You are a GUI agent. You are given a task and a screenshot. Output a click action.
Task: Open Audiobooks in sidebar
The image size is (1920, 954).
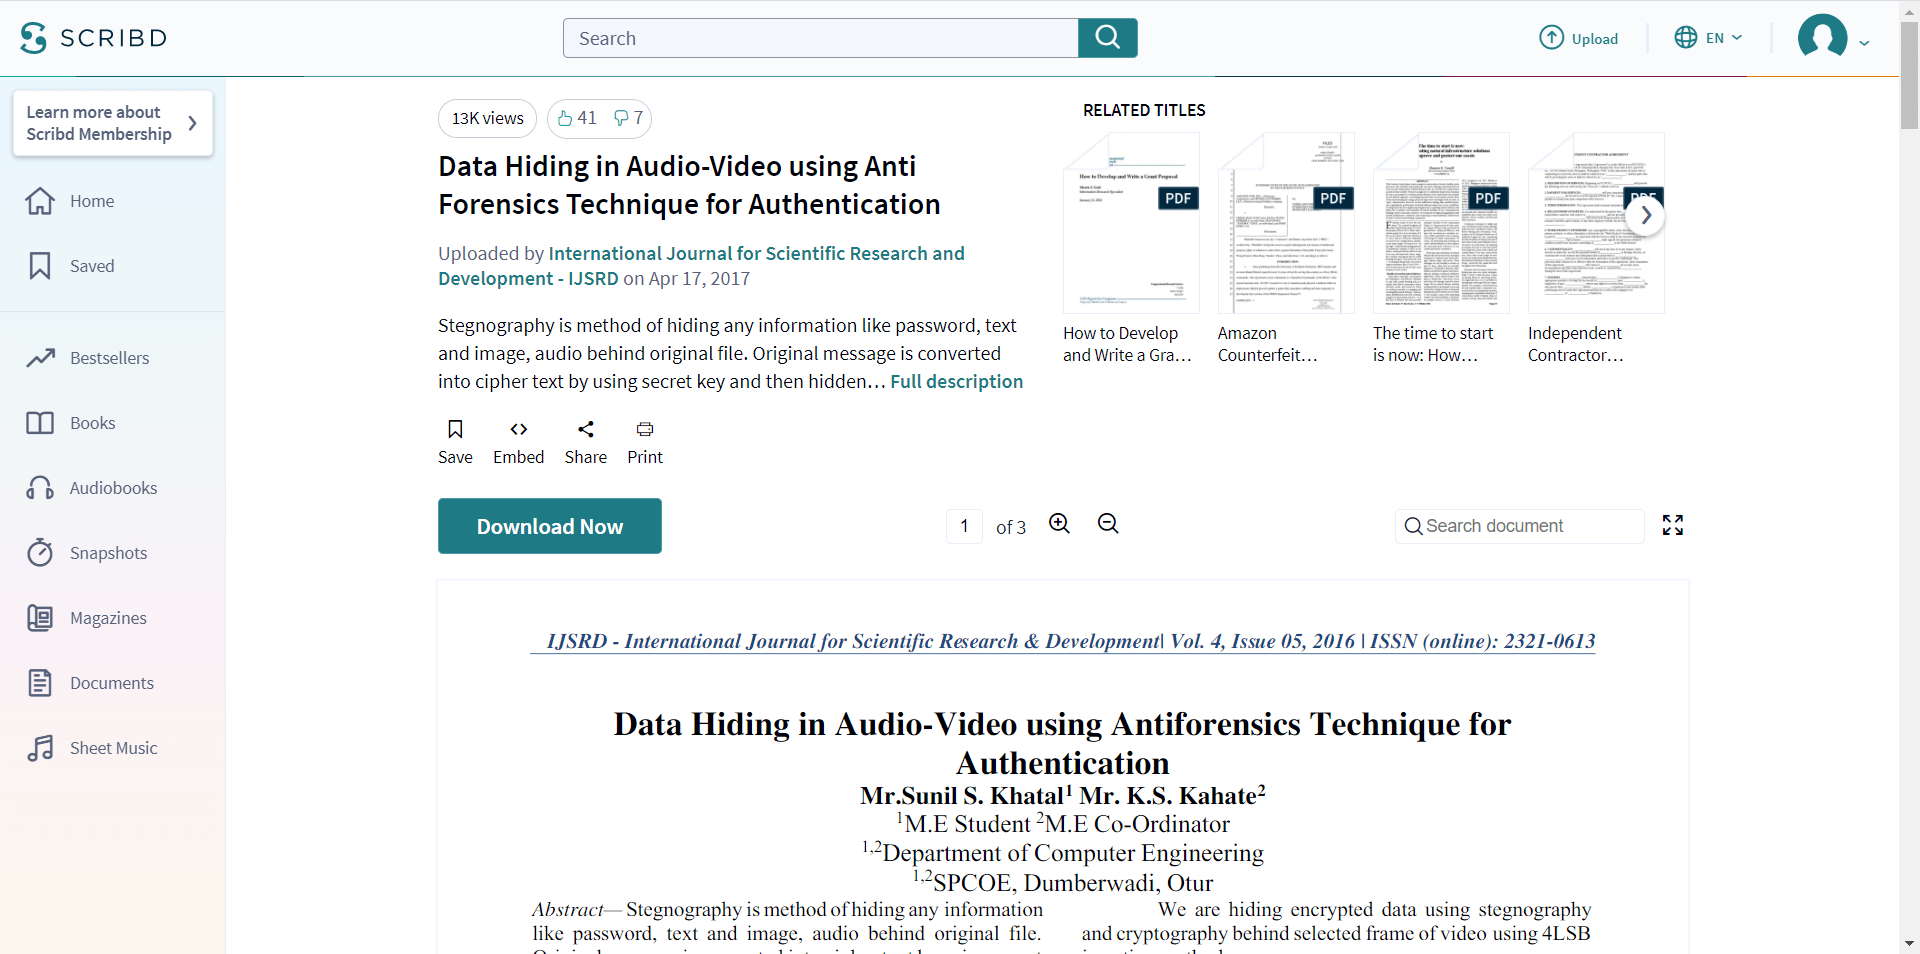[92, 488]
